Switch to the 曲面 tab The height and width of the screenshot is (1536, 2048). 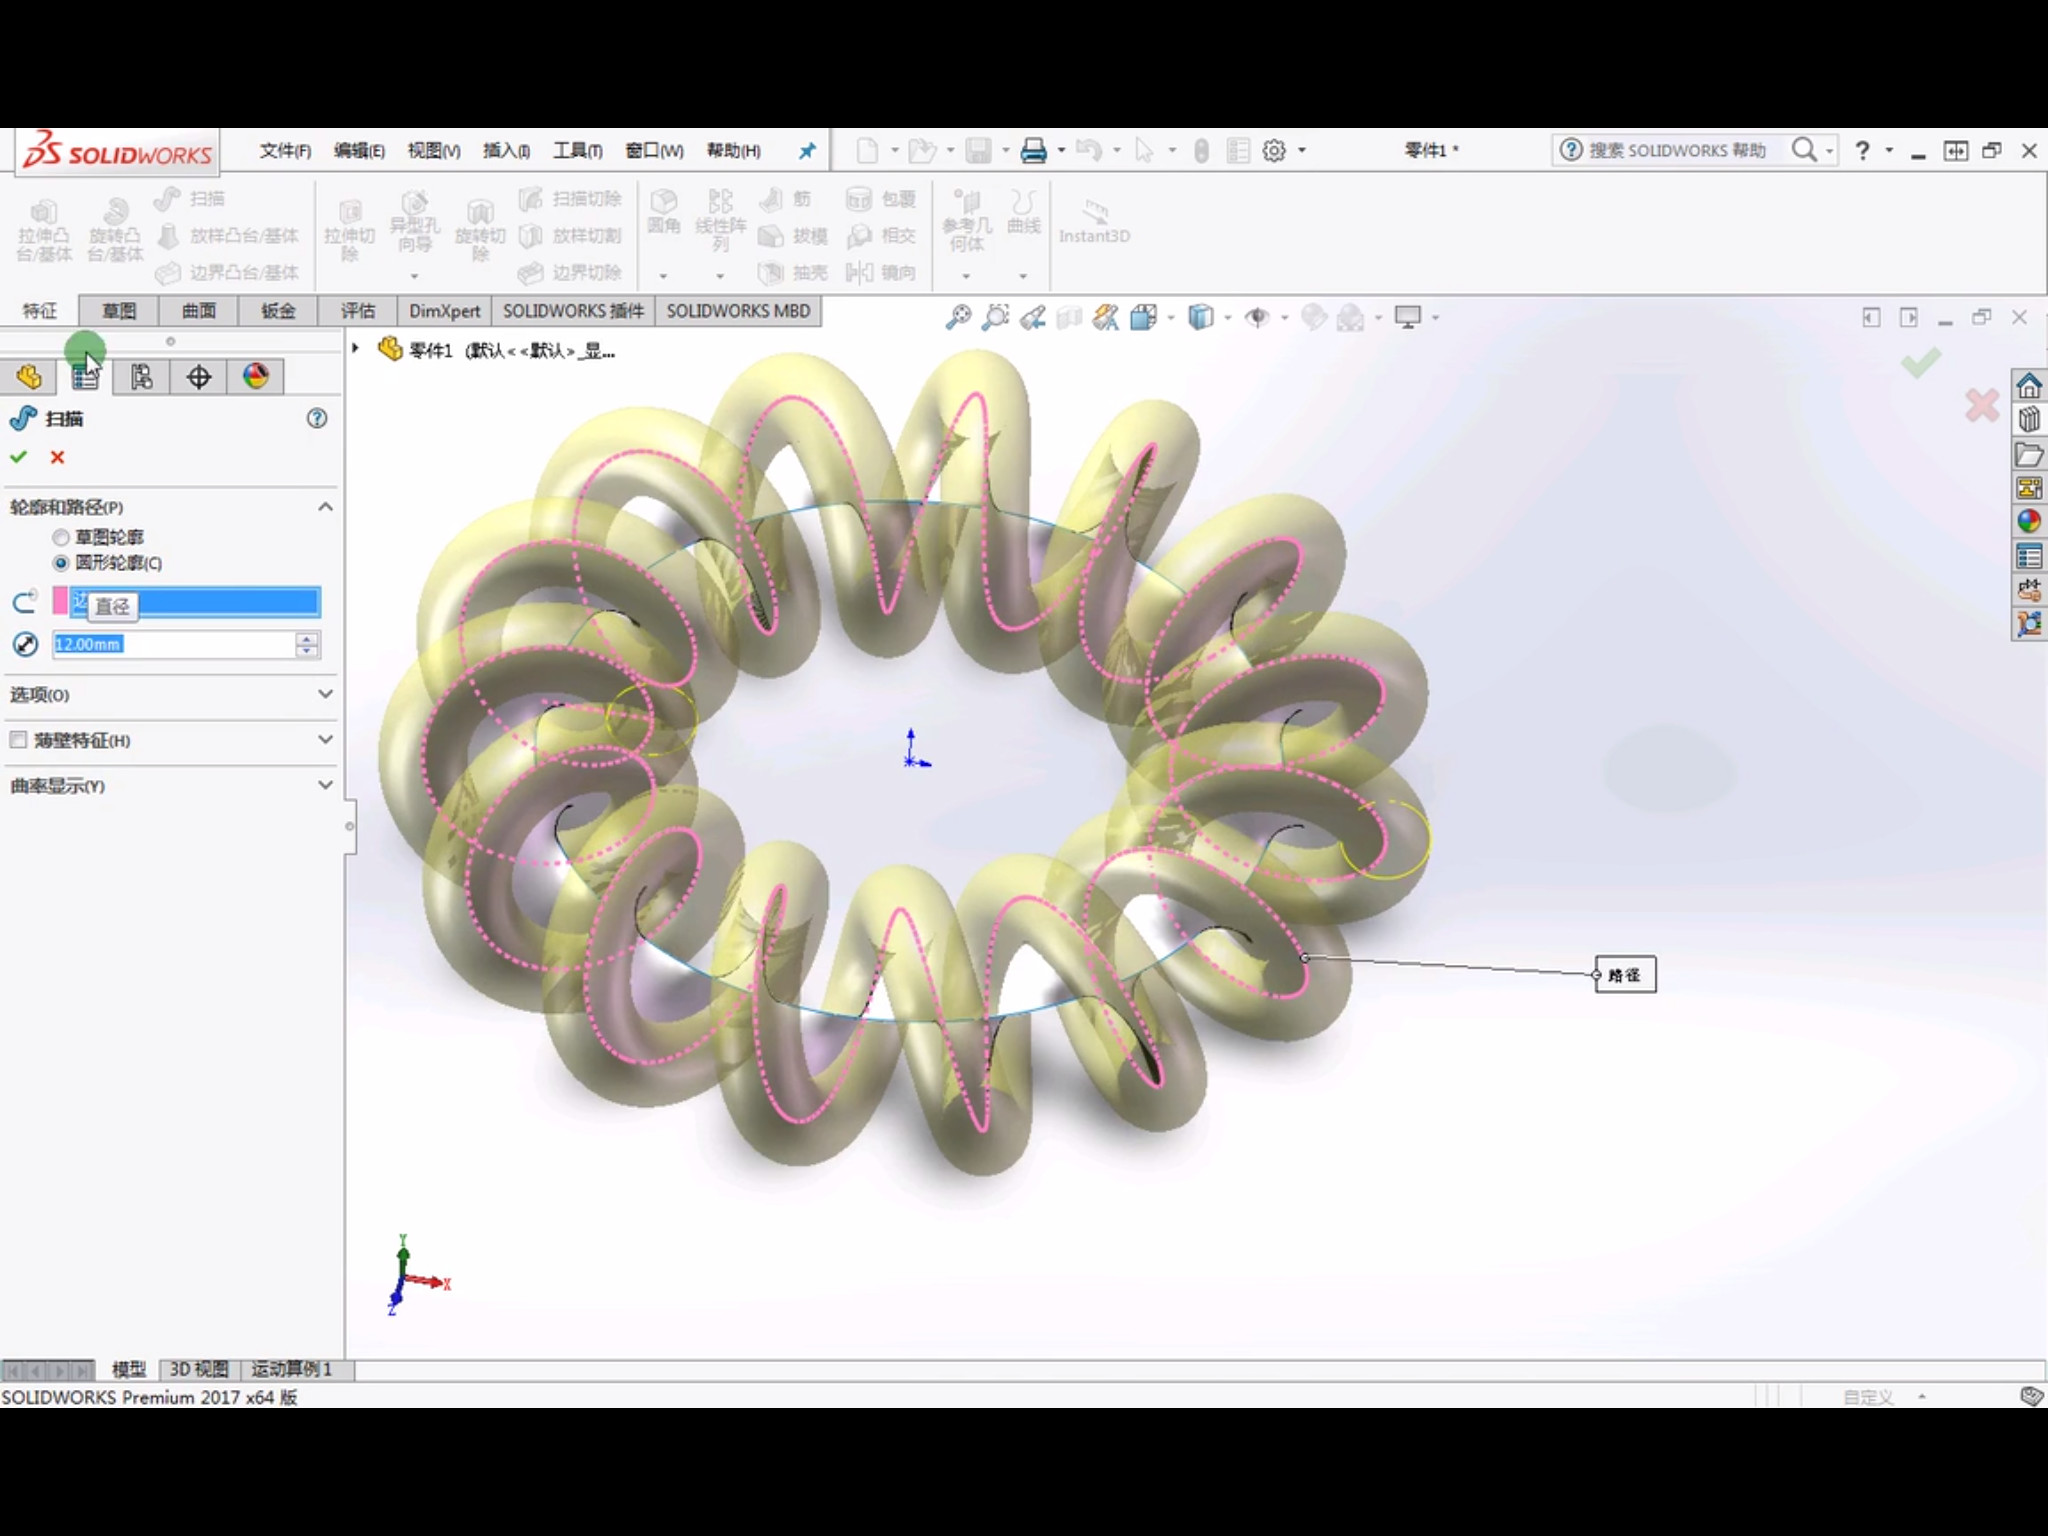[x=195, y=310]
